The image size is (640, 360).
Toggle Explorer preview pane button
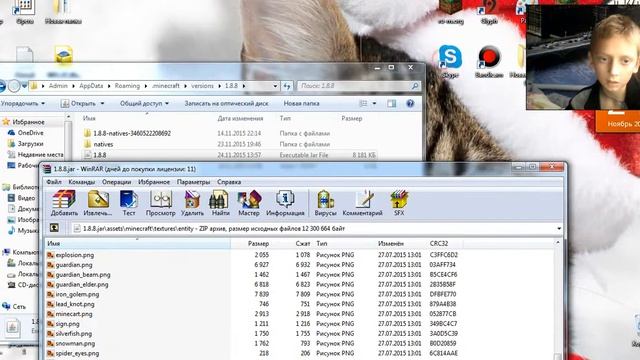coord(391,104)
